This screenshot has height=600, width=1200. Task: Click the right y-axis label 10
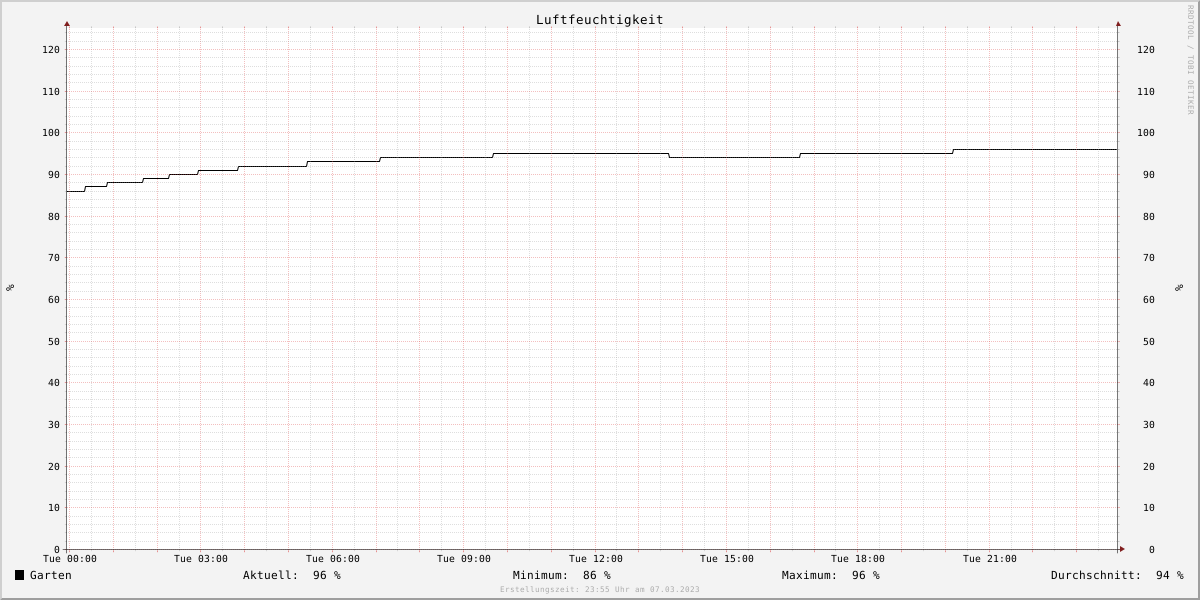click(x=1148, y=508)
